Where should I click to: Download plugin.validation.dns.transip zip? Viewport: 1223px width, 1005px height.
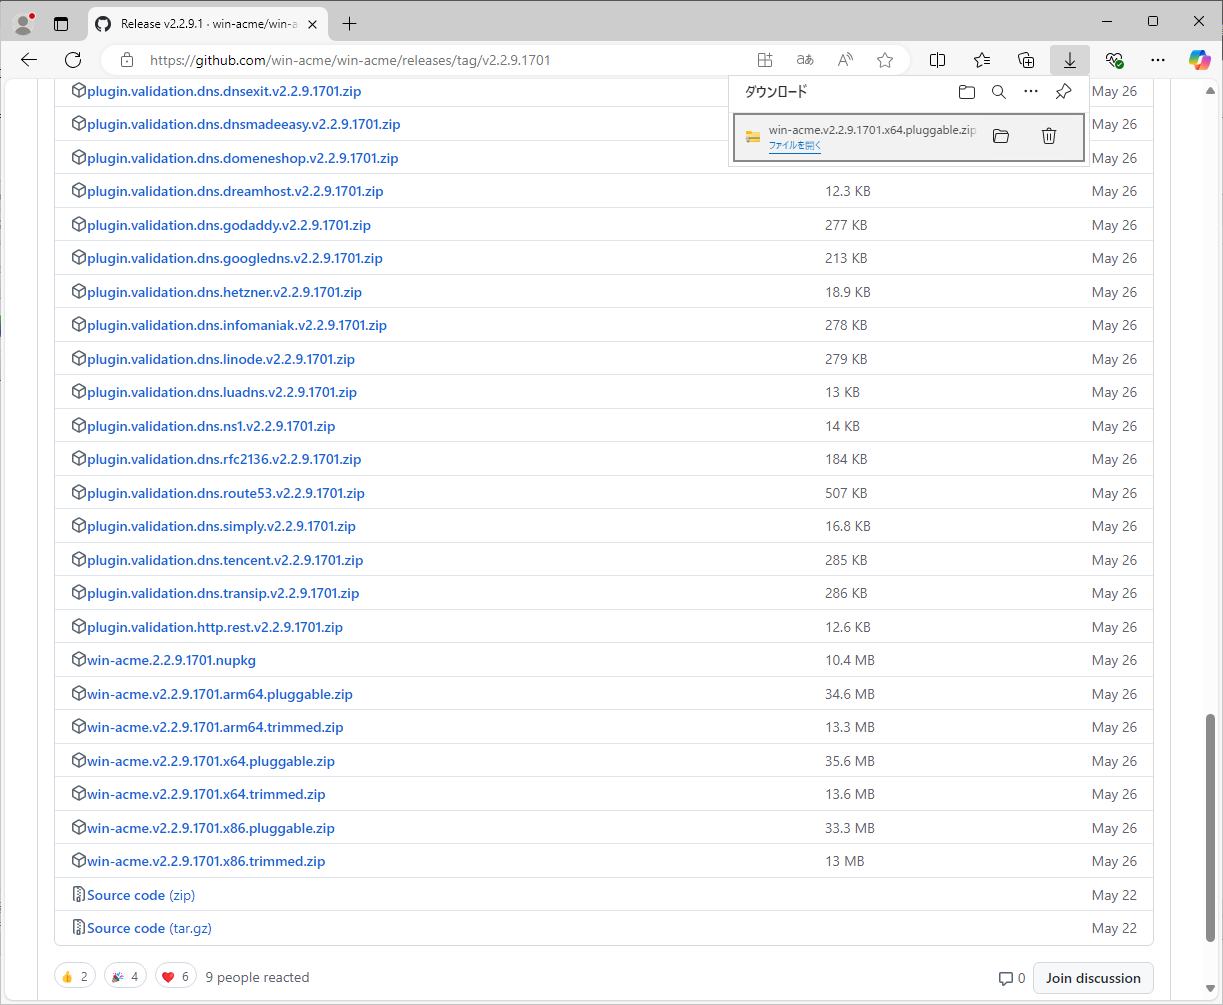click(223, 593)
